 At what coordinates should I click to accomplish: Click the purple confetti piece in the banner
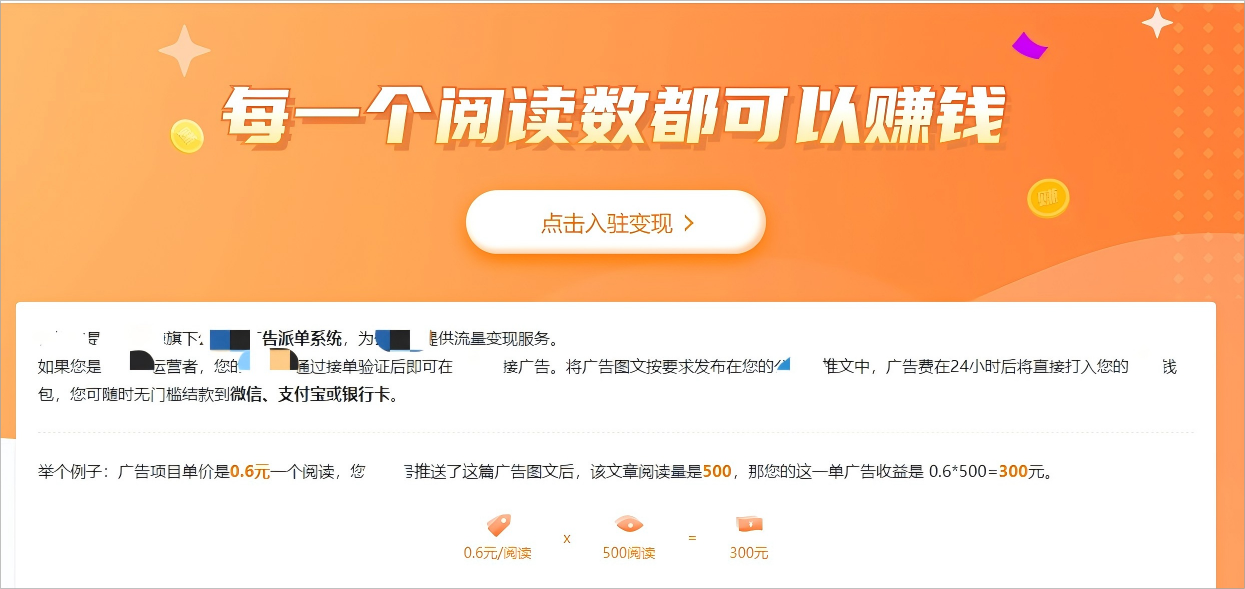pyautogui.click(x=1029, y=46)
